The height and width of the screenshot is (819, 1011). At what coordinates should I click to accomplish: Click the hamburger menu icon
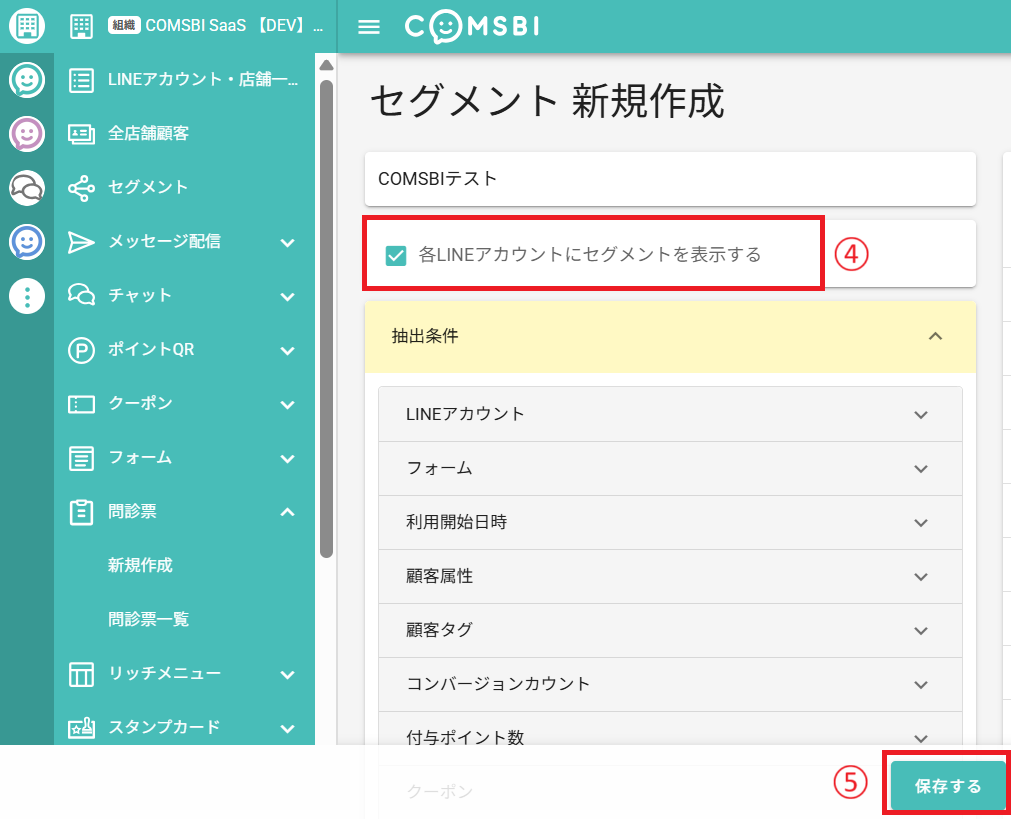[369, 26]
